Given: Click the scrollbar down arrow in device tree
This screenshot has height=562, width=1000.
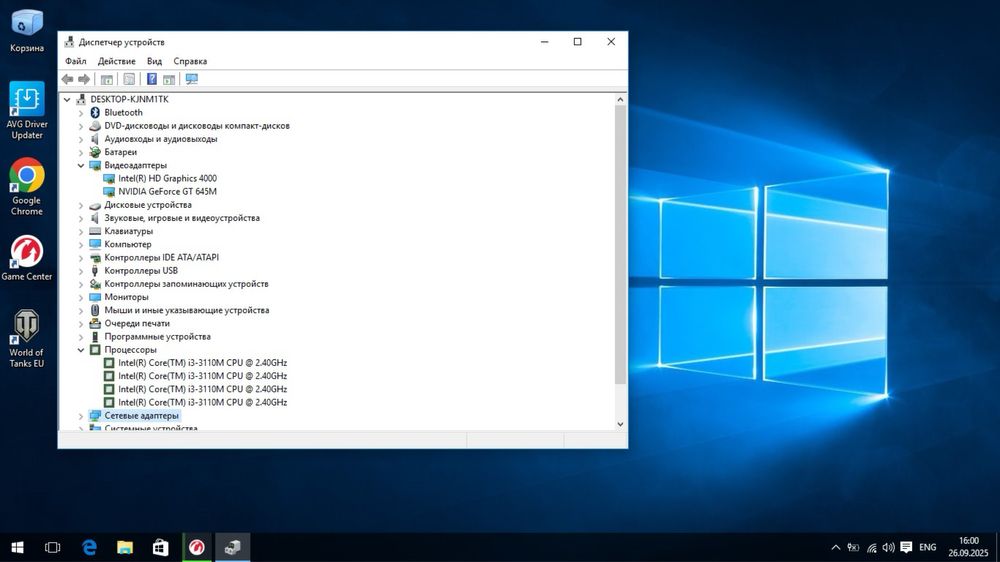Looking at the screenshot, I should click(621, 425).
